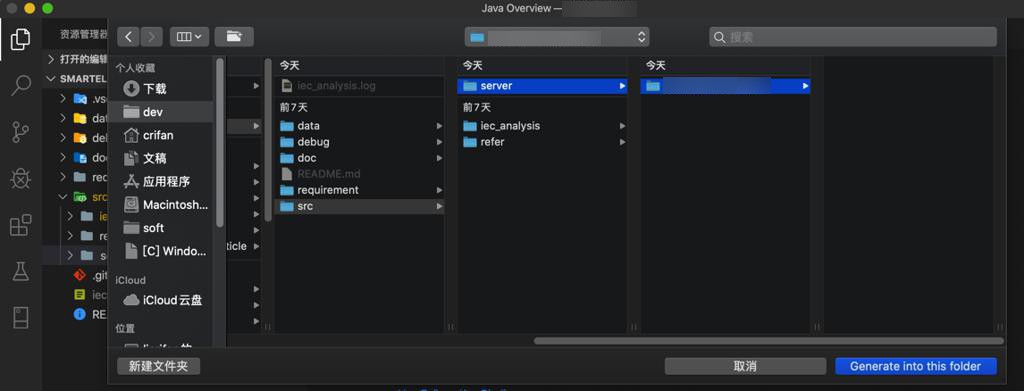
Task: Collapse the SMARTEL project root in explorer
Action: (x=52, y=78)
